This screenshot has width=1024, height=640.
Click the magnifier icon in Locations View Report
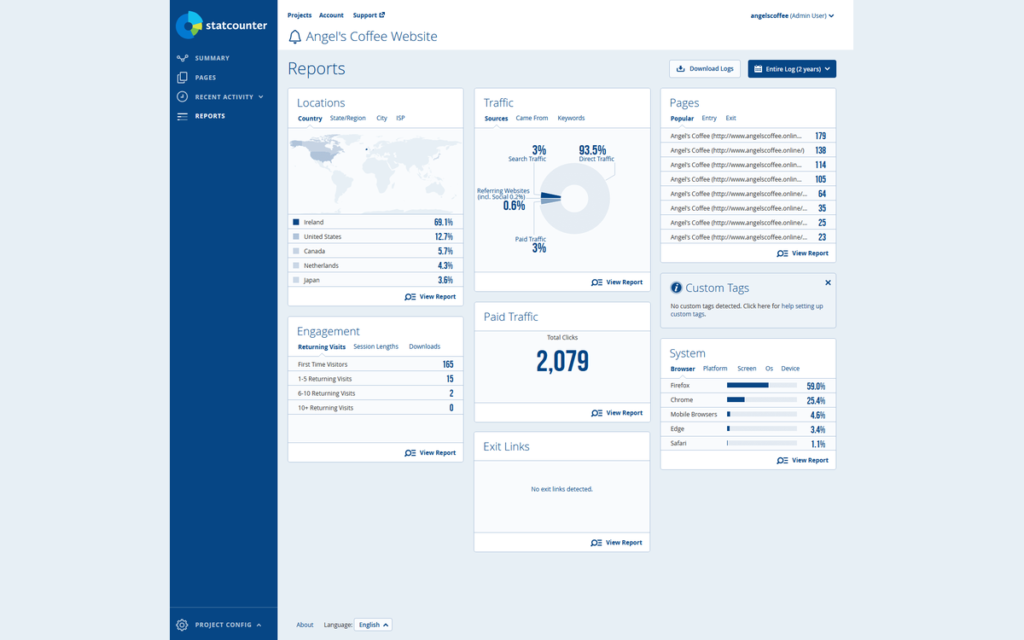[x=409, y=296]
